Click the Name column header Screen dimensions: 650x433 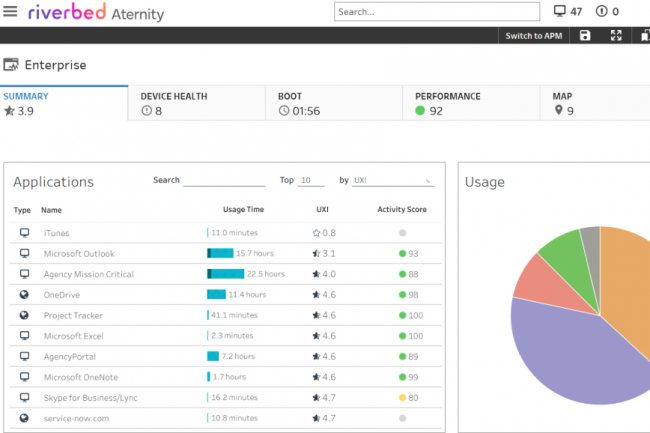click(51, 210)
